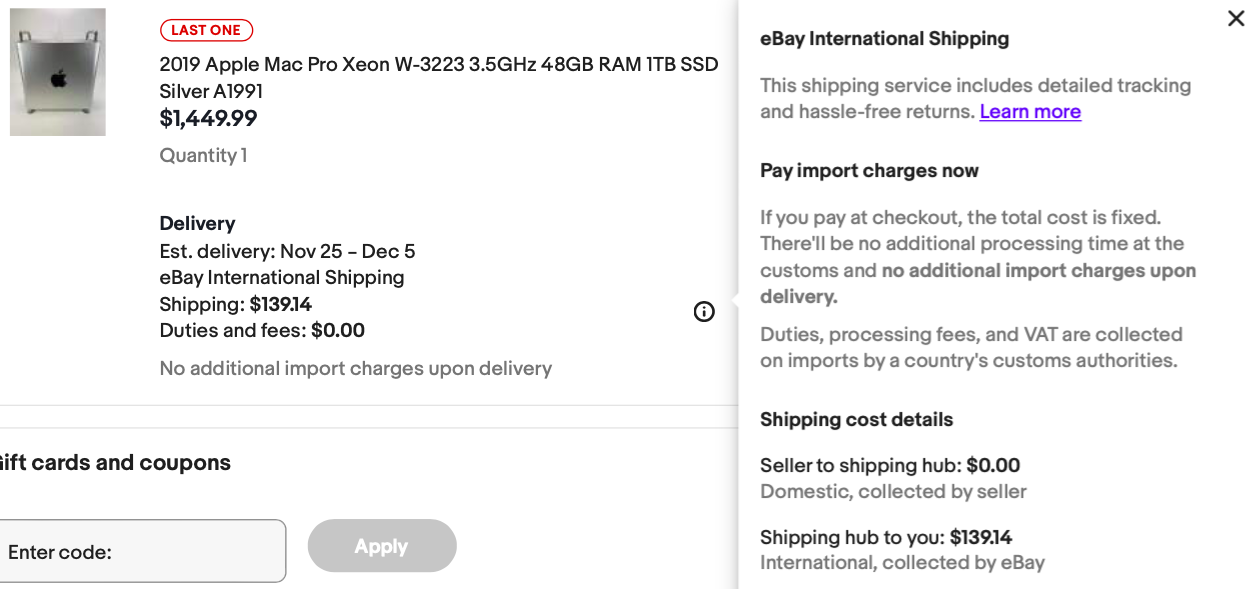Click Shipping hub to you: $139.14

pos(886,537)
